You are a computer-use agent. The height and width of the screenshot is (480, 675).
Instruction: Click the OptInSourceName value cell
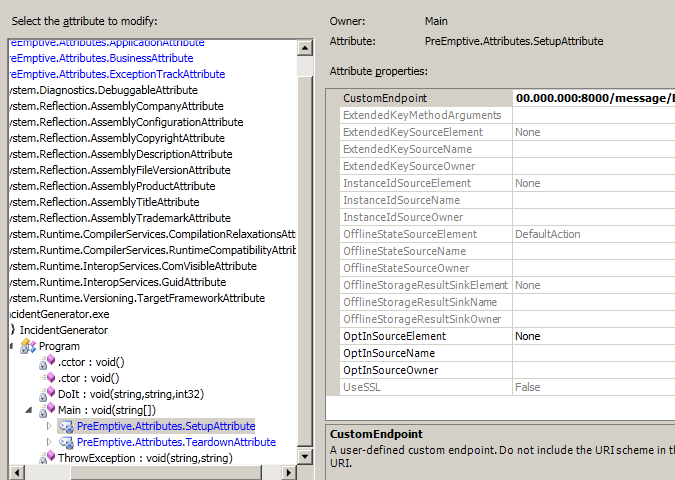point(594,353)
